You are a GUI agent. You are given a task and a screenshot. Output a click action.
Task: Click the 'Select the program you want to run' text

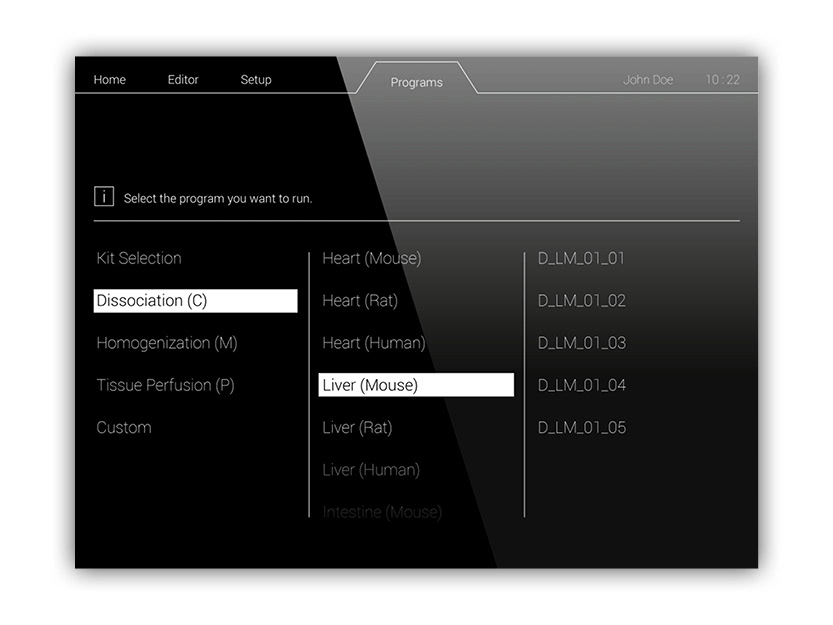[x=218, y=198]
